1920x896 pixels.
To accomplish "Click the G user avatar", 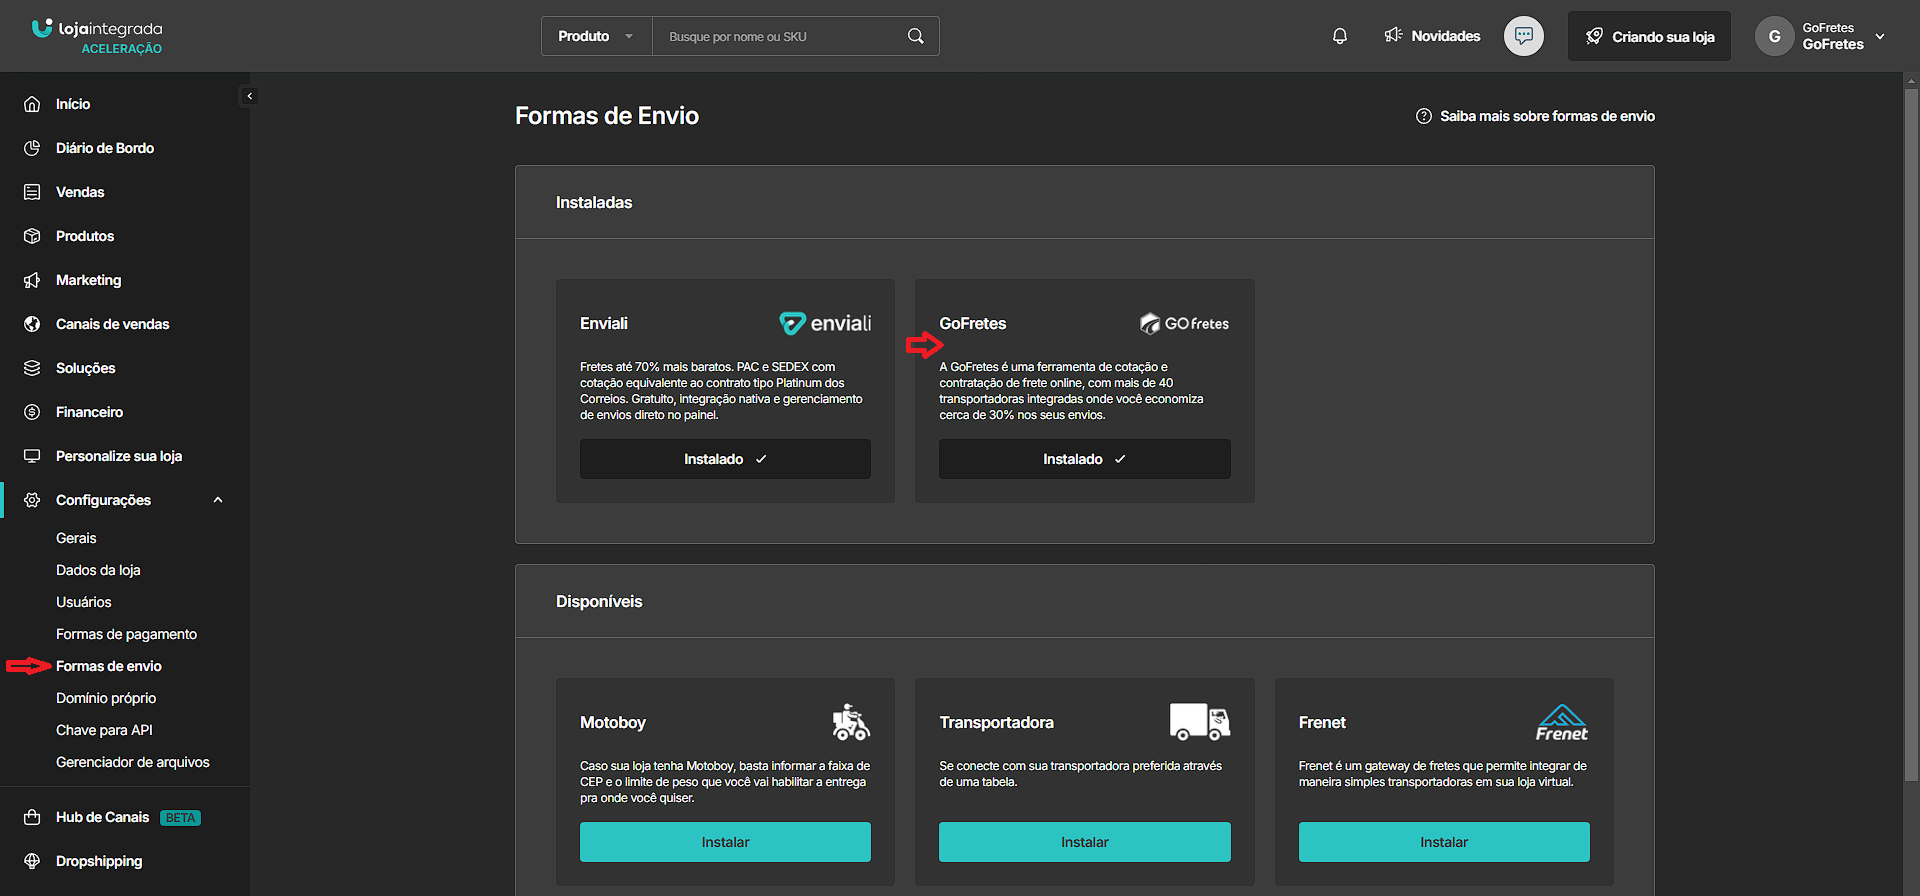I will (1775, 36).
